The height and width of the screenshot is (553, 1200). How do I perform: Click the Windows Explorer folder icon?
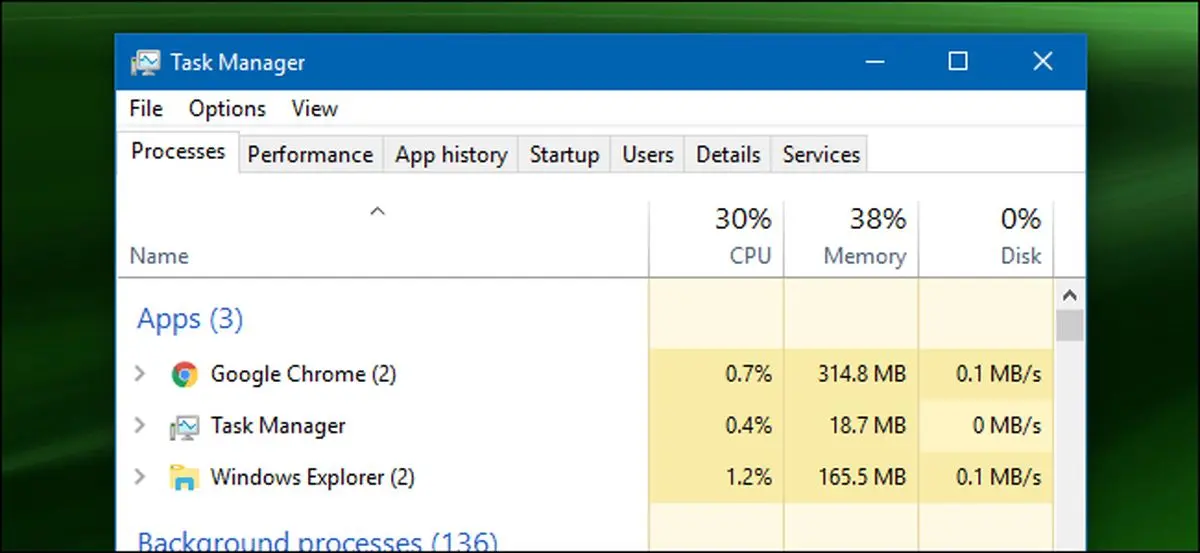click(184, 478)
